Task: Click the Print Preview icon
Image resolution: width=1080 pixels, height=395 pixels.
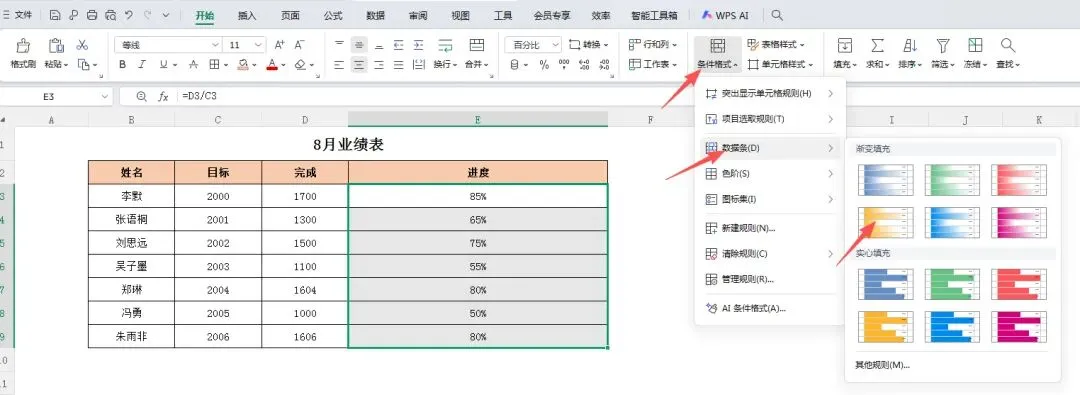Action: [111, 14]
